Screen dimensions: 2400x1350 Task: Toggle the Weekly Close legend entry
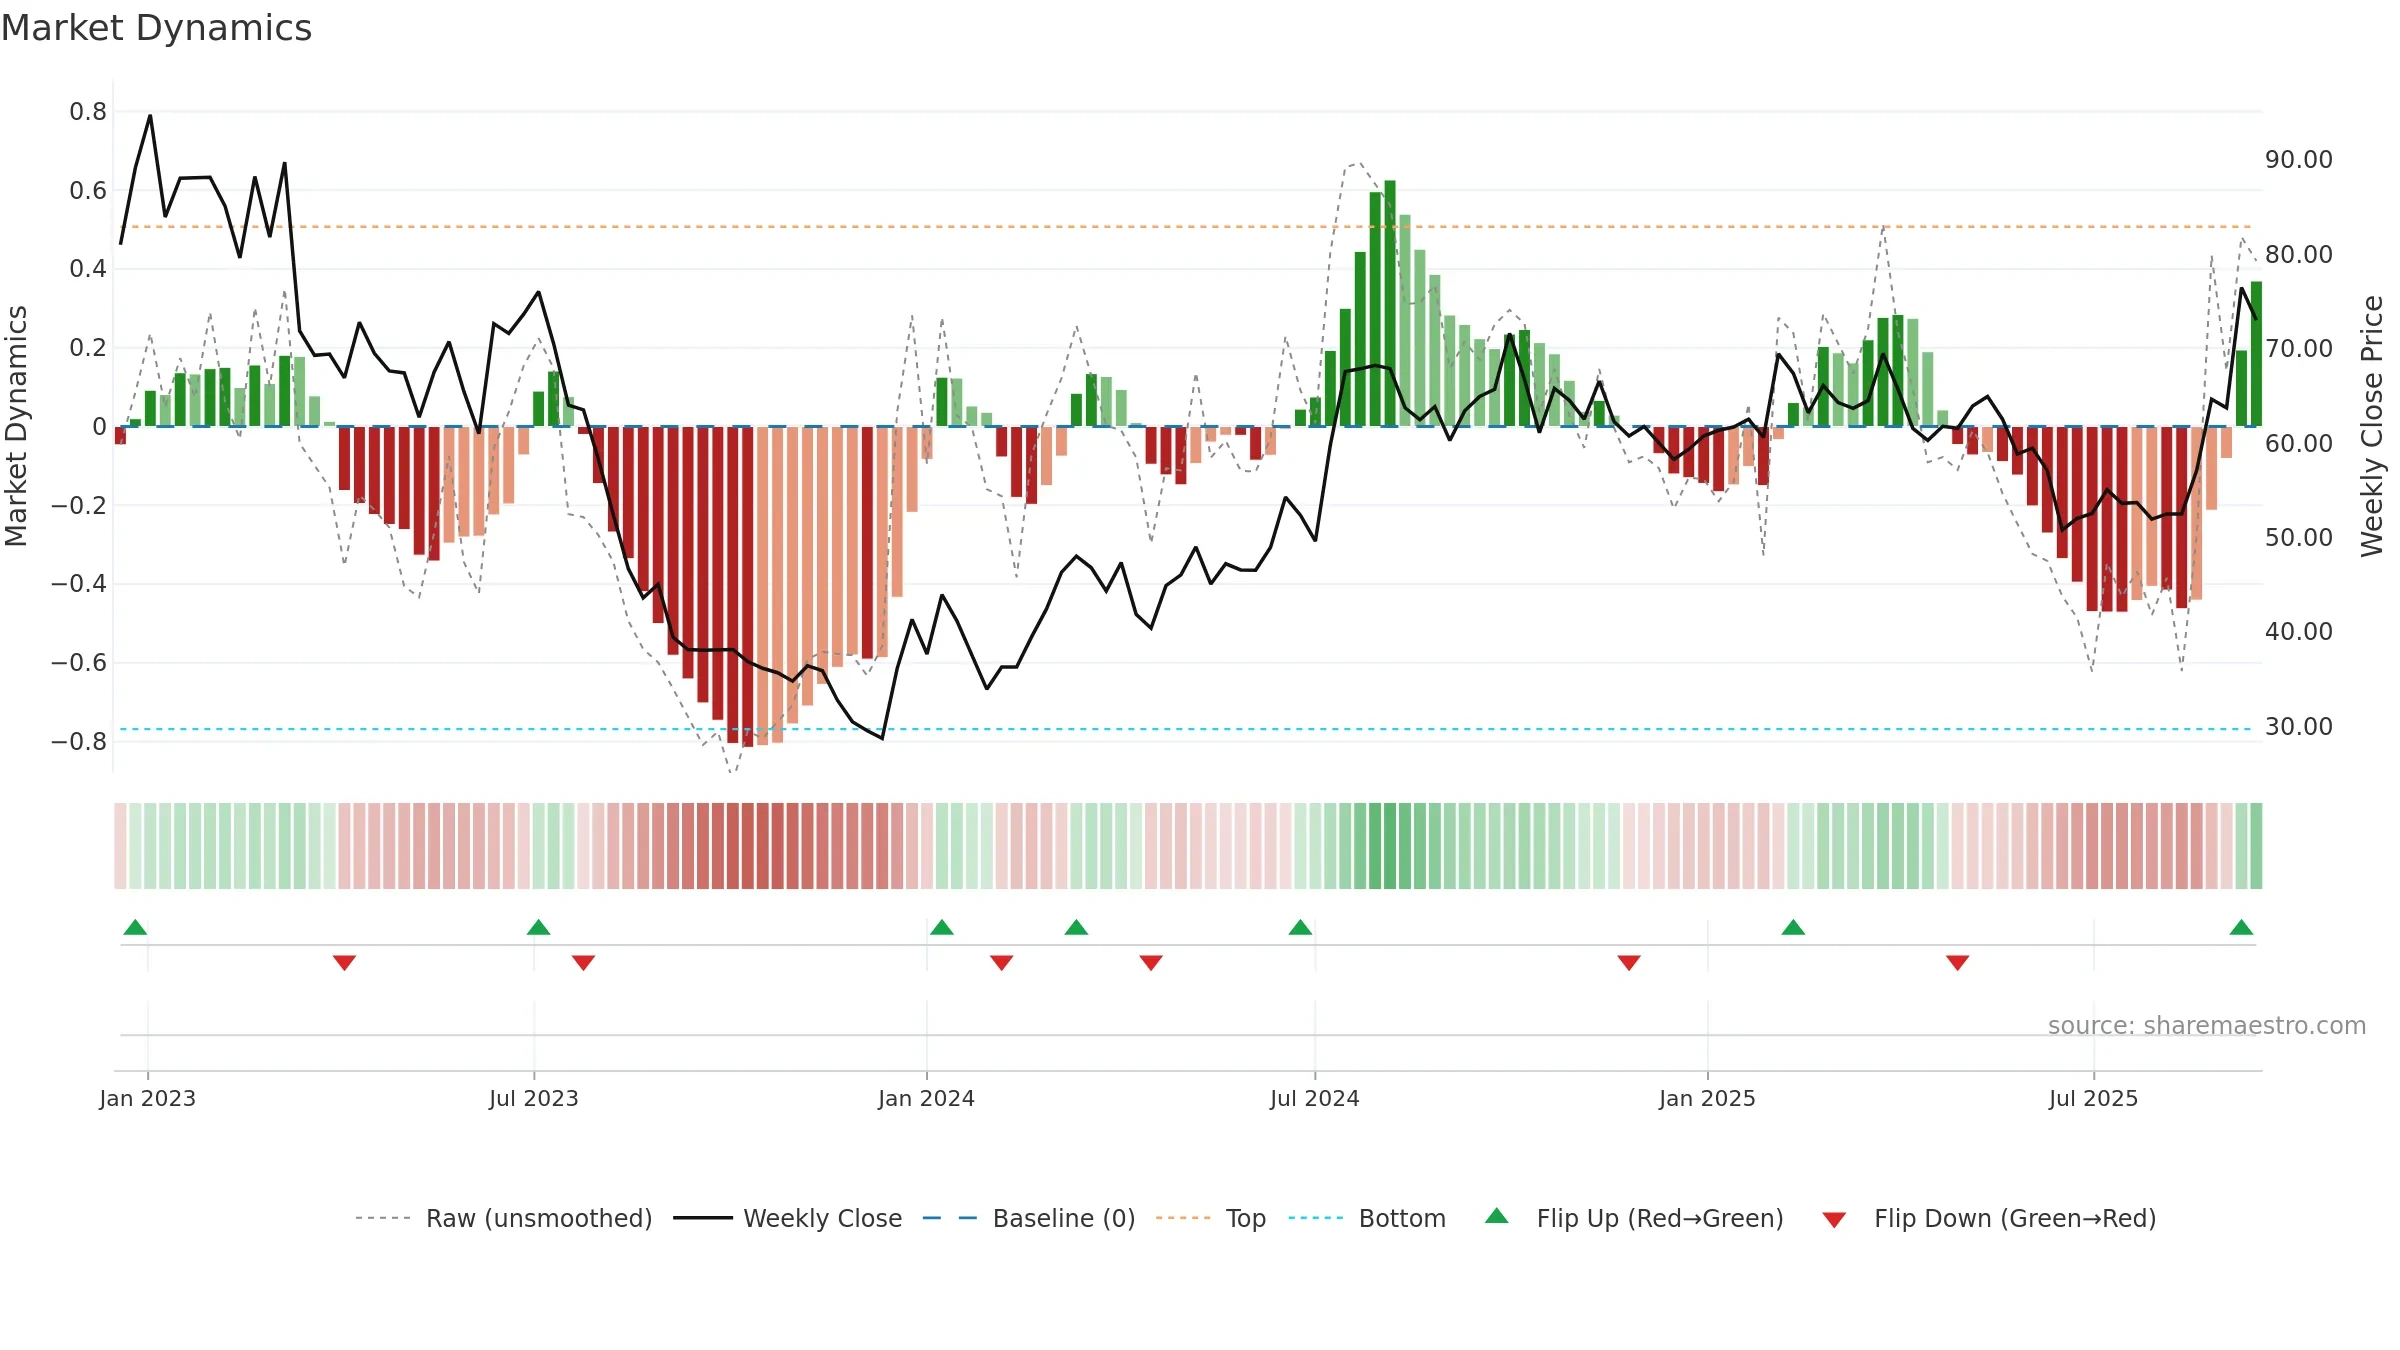pos(788,1218)
